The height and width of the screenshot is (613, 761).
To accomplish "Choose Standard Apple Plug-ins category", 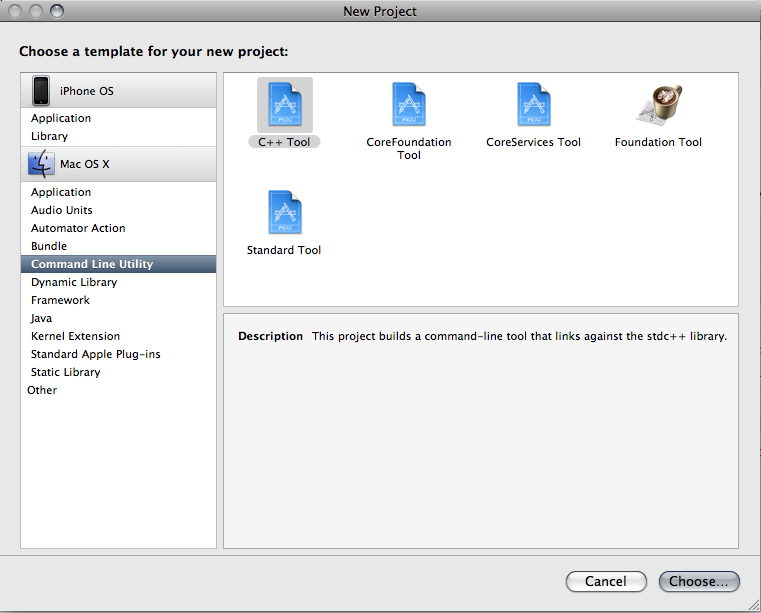I will 95,354.
